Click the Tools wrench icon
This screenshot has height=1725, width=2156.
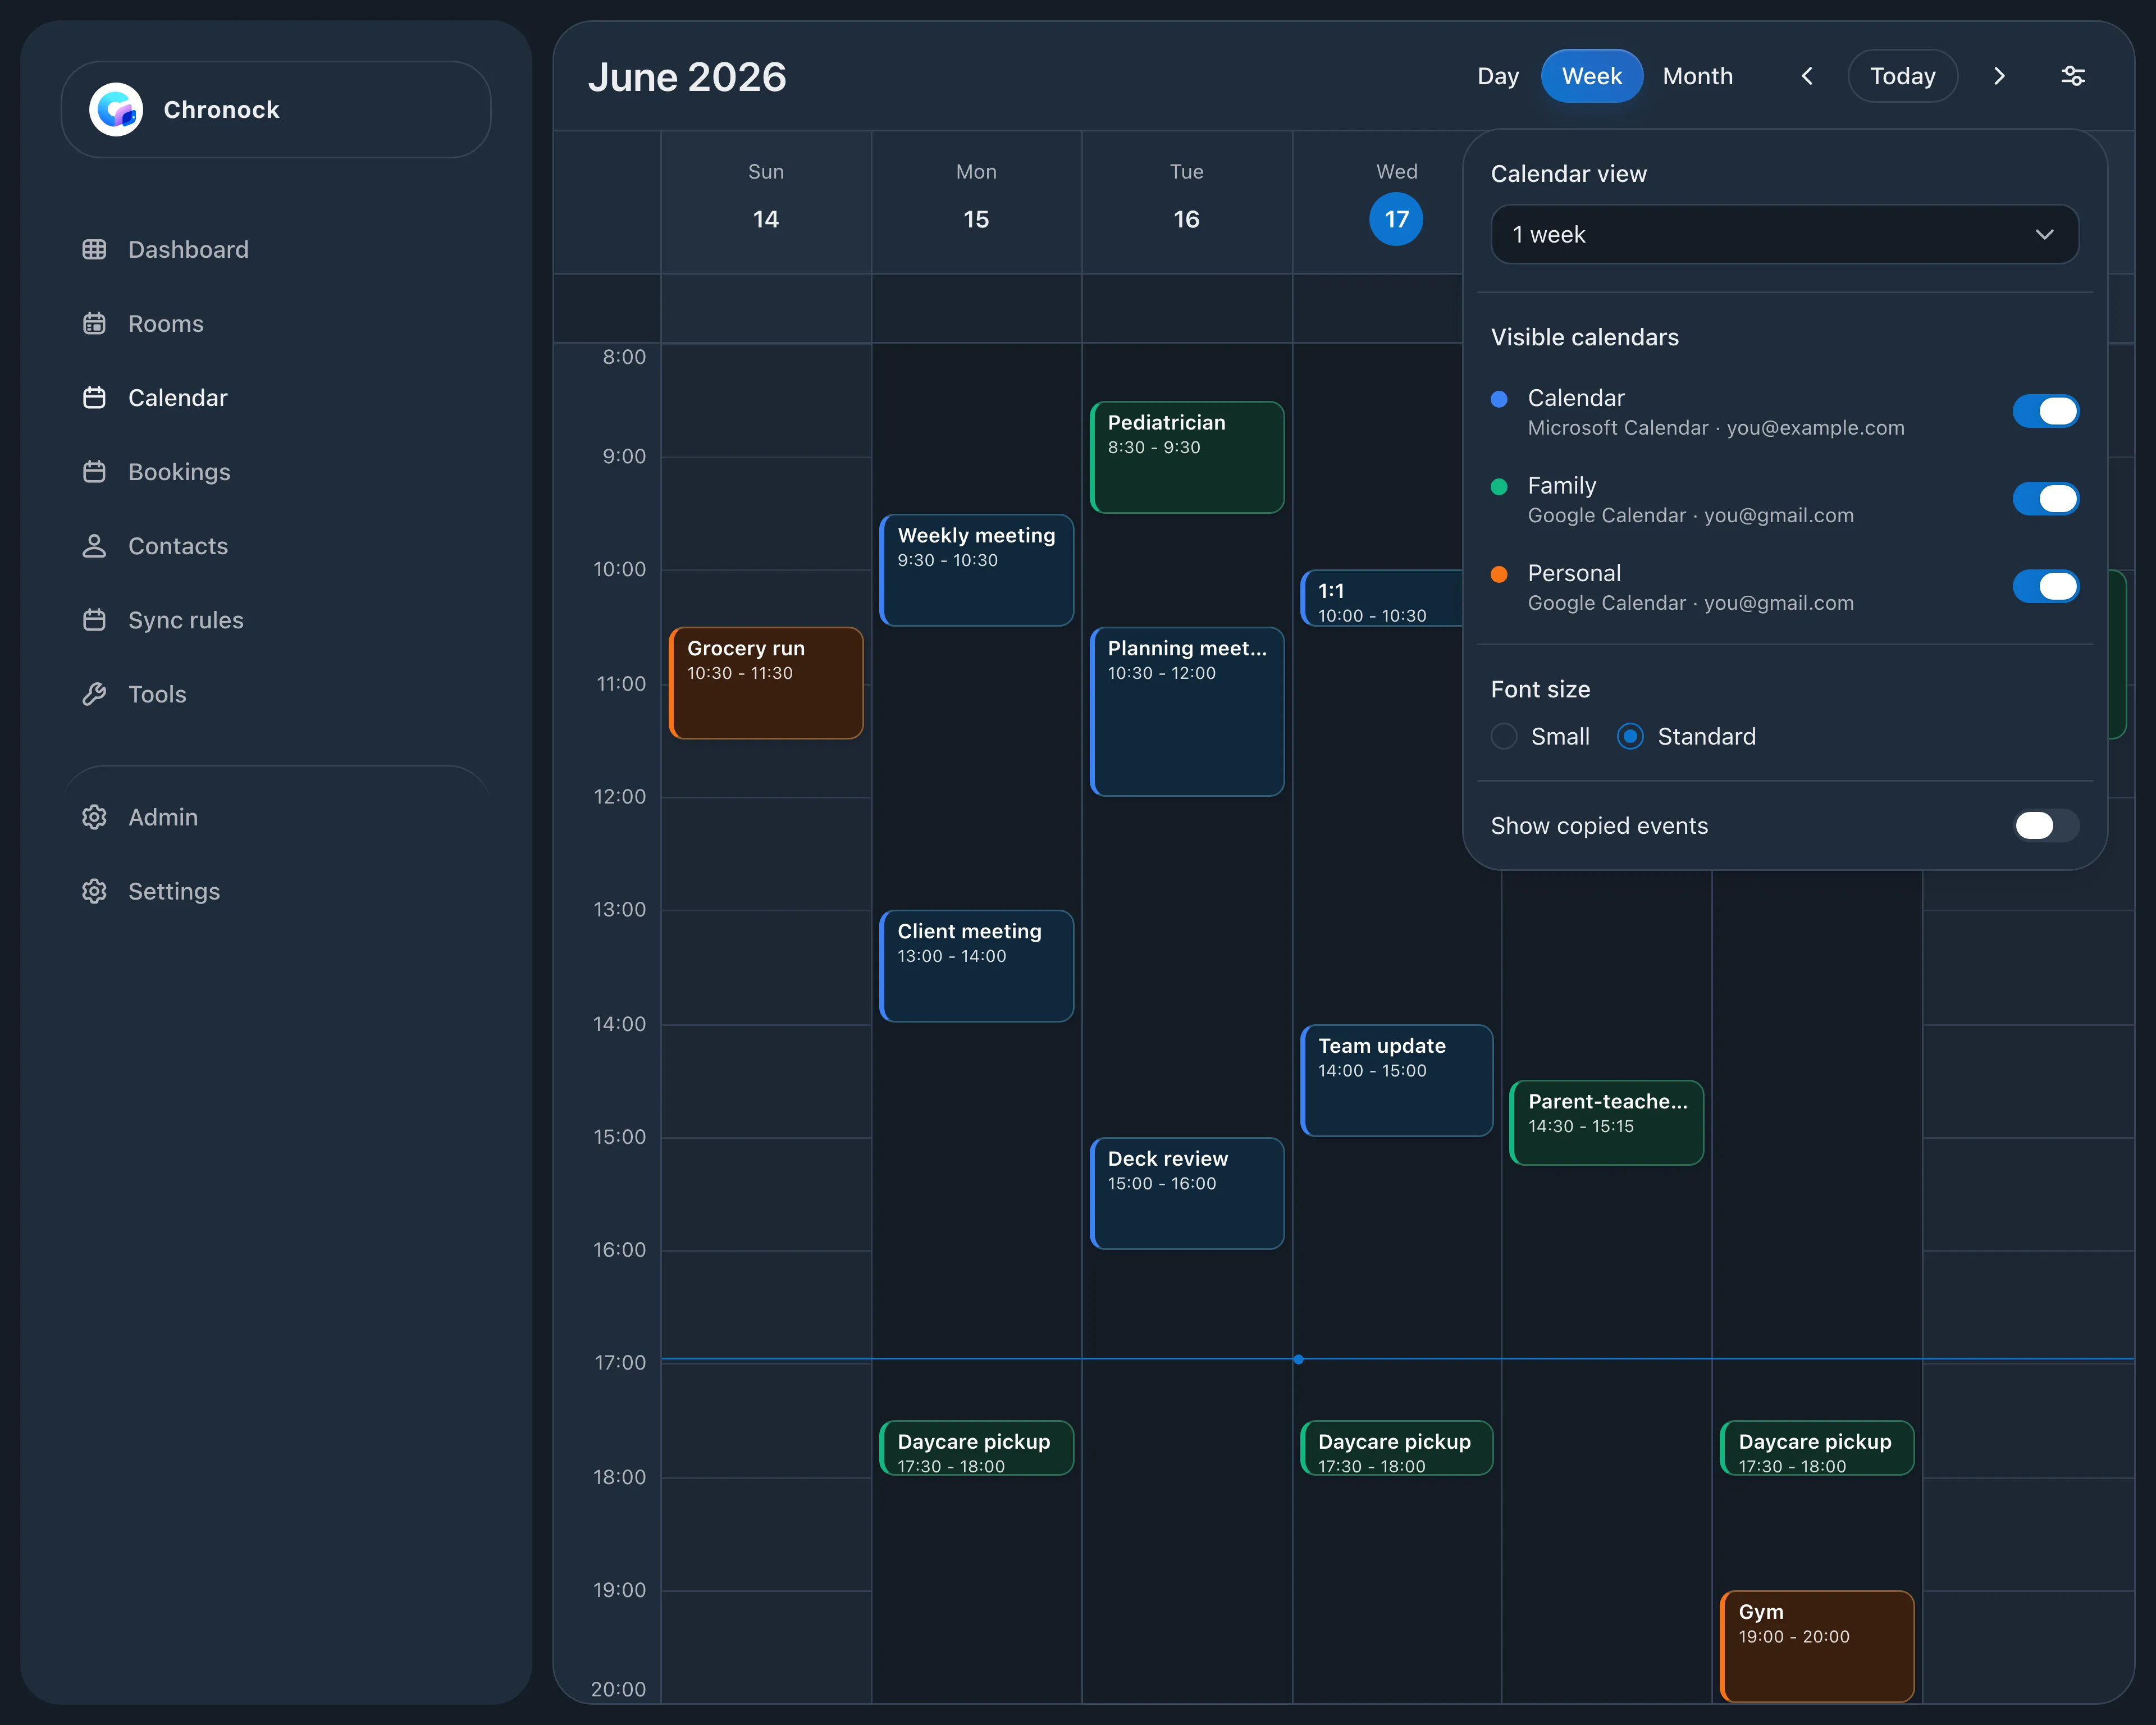[x=94, y=693]
